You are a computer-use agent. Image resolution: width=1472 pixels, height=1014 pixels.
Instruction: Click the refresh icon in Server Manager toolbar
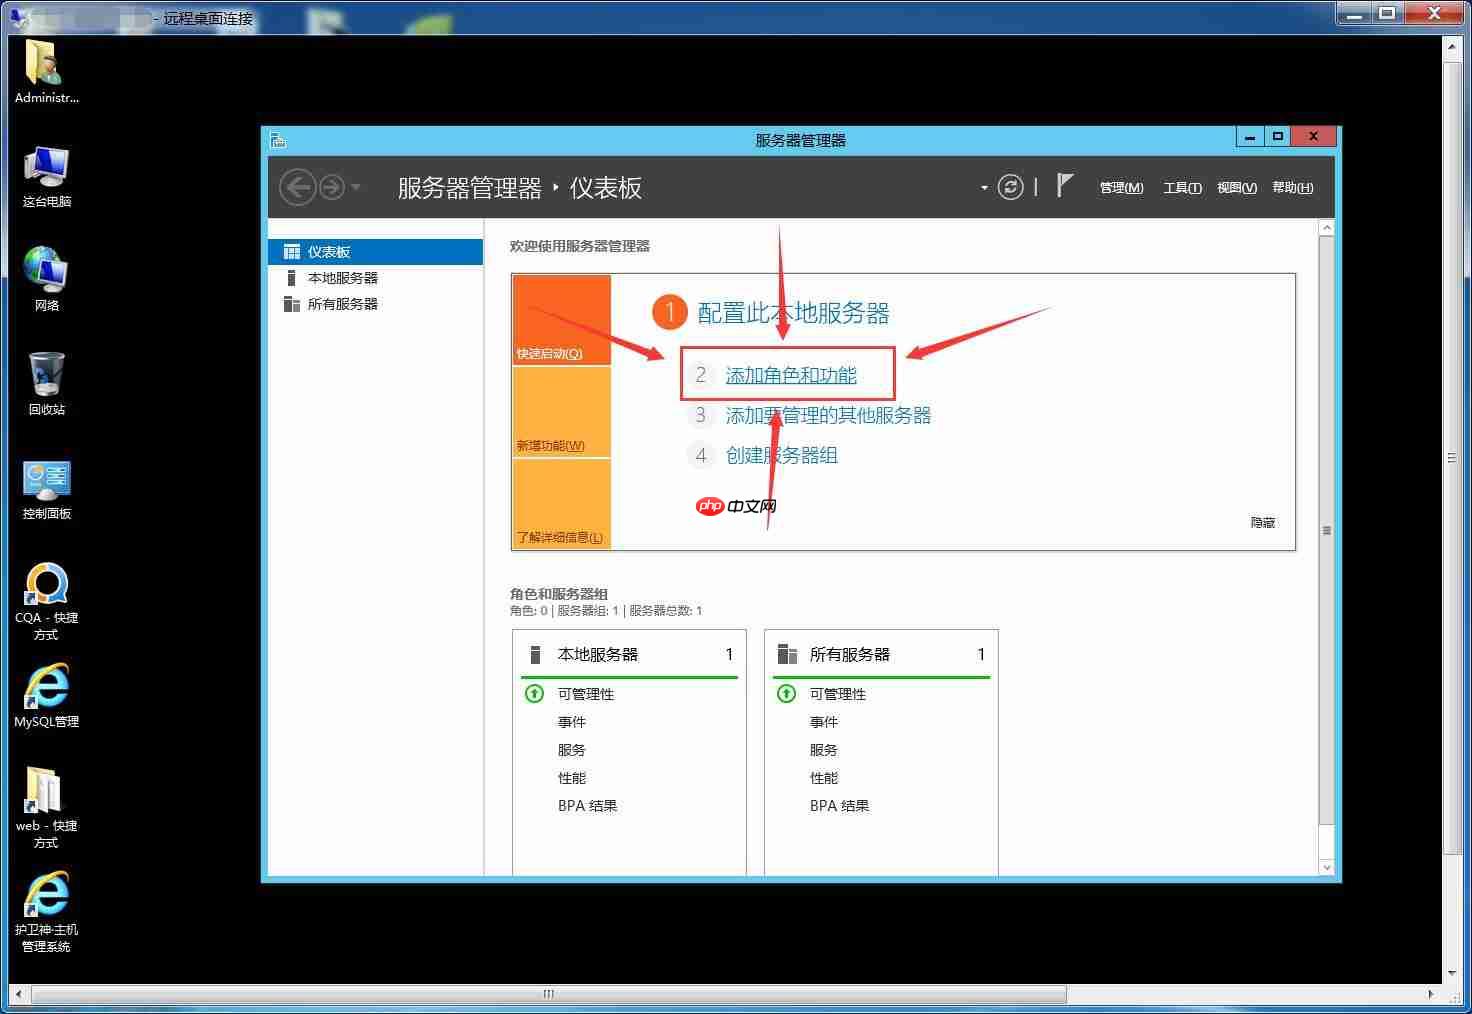tap(1010, 187)
